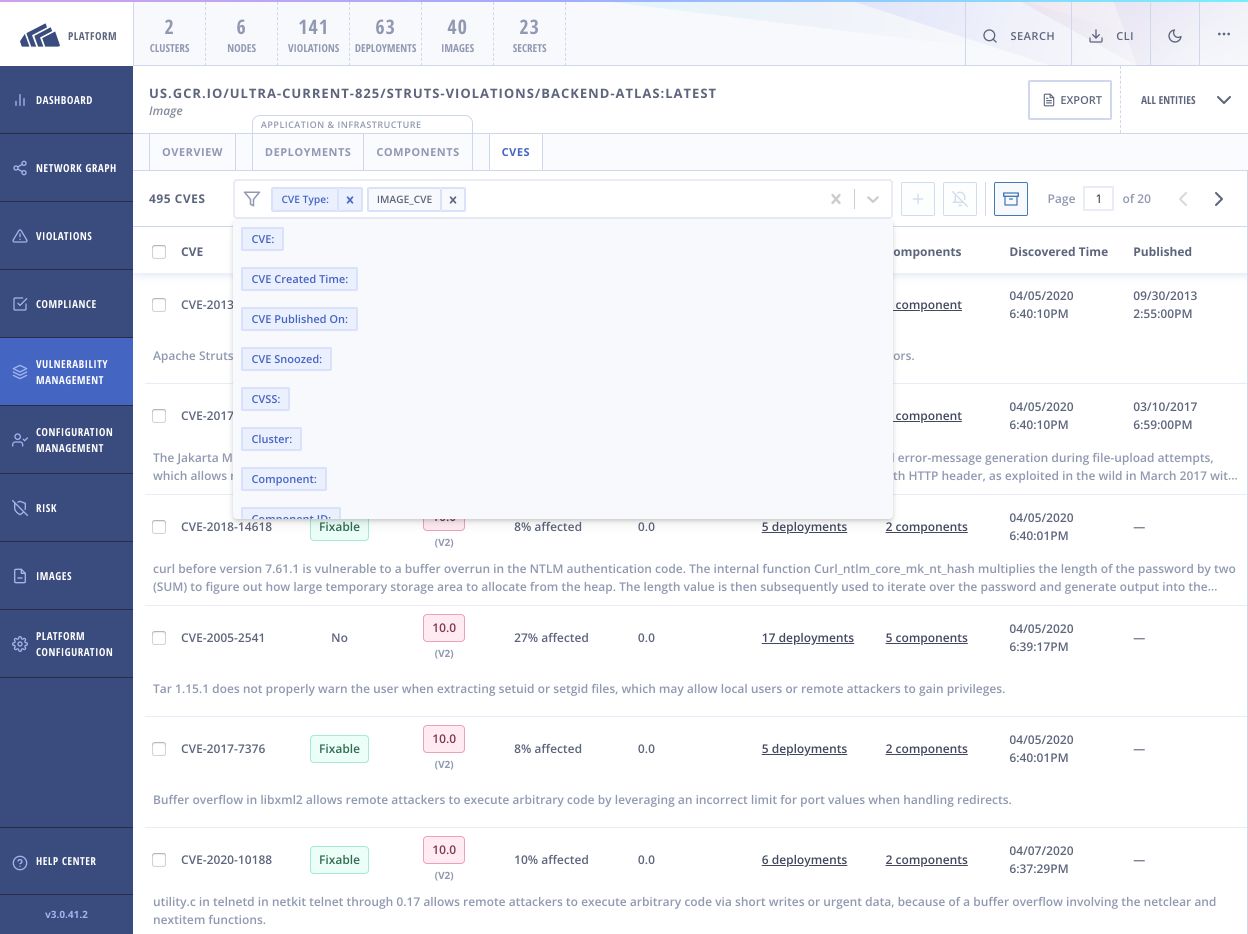Sort by Published column header
Screen dimensions: 1248x934
(1162, 252)
